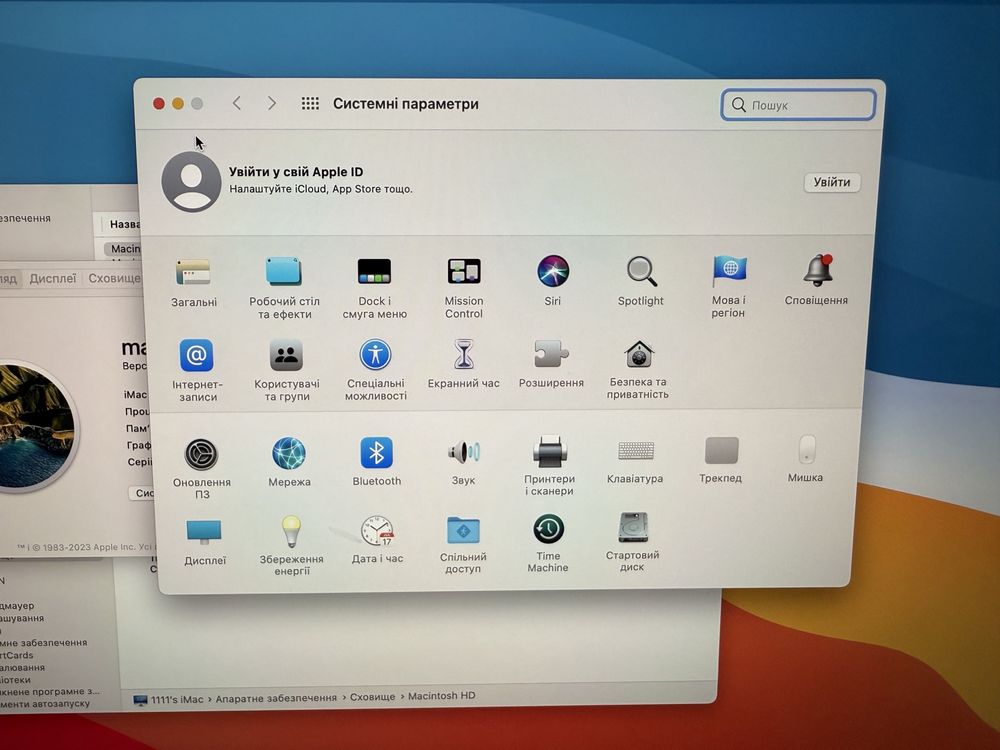Click Сховище in bottom path bar

coord(372,697)
